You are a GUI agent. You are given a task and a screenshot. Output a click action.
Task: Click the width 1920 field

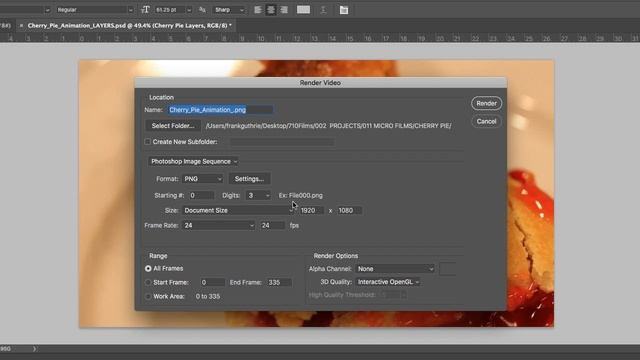[x=312, y=210]
